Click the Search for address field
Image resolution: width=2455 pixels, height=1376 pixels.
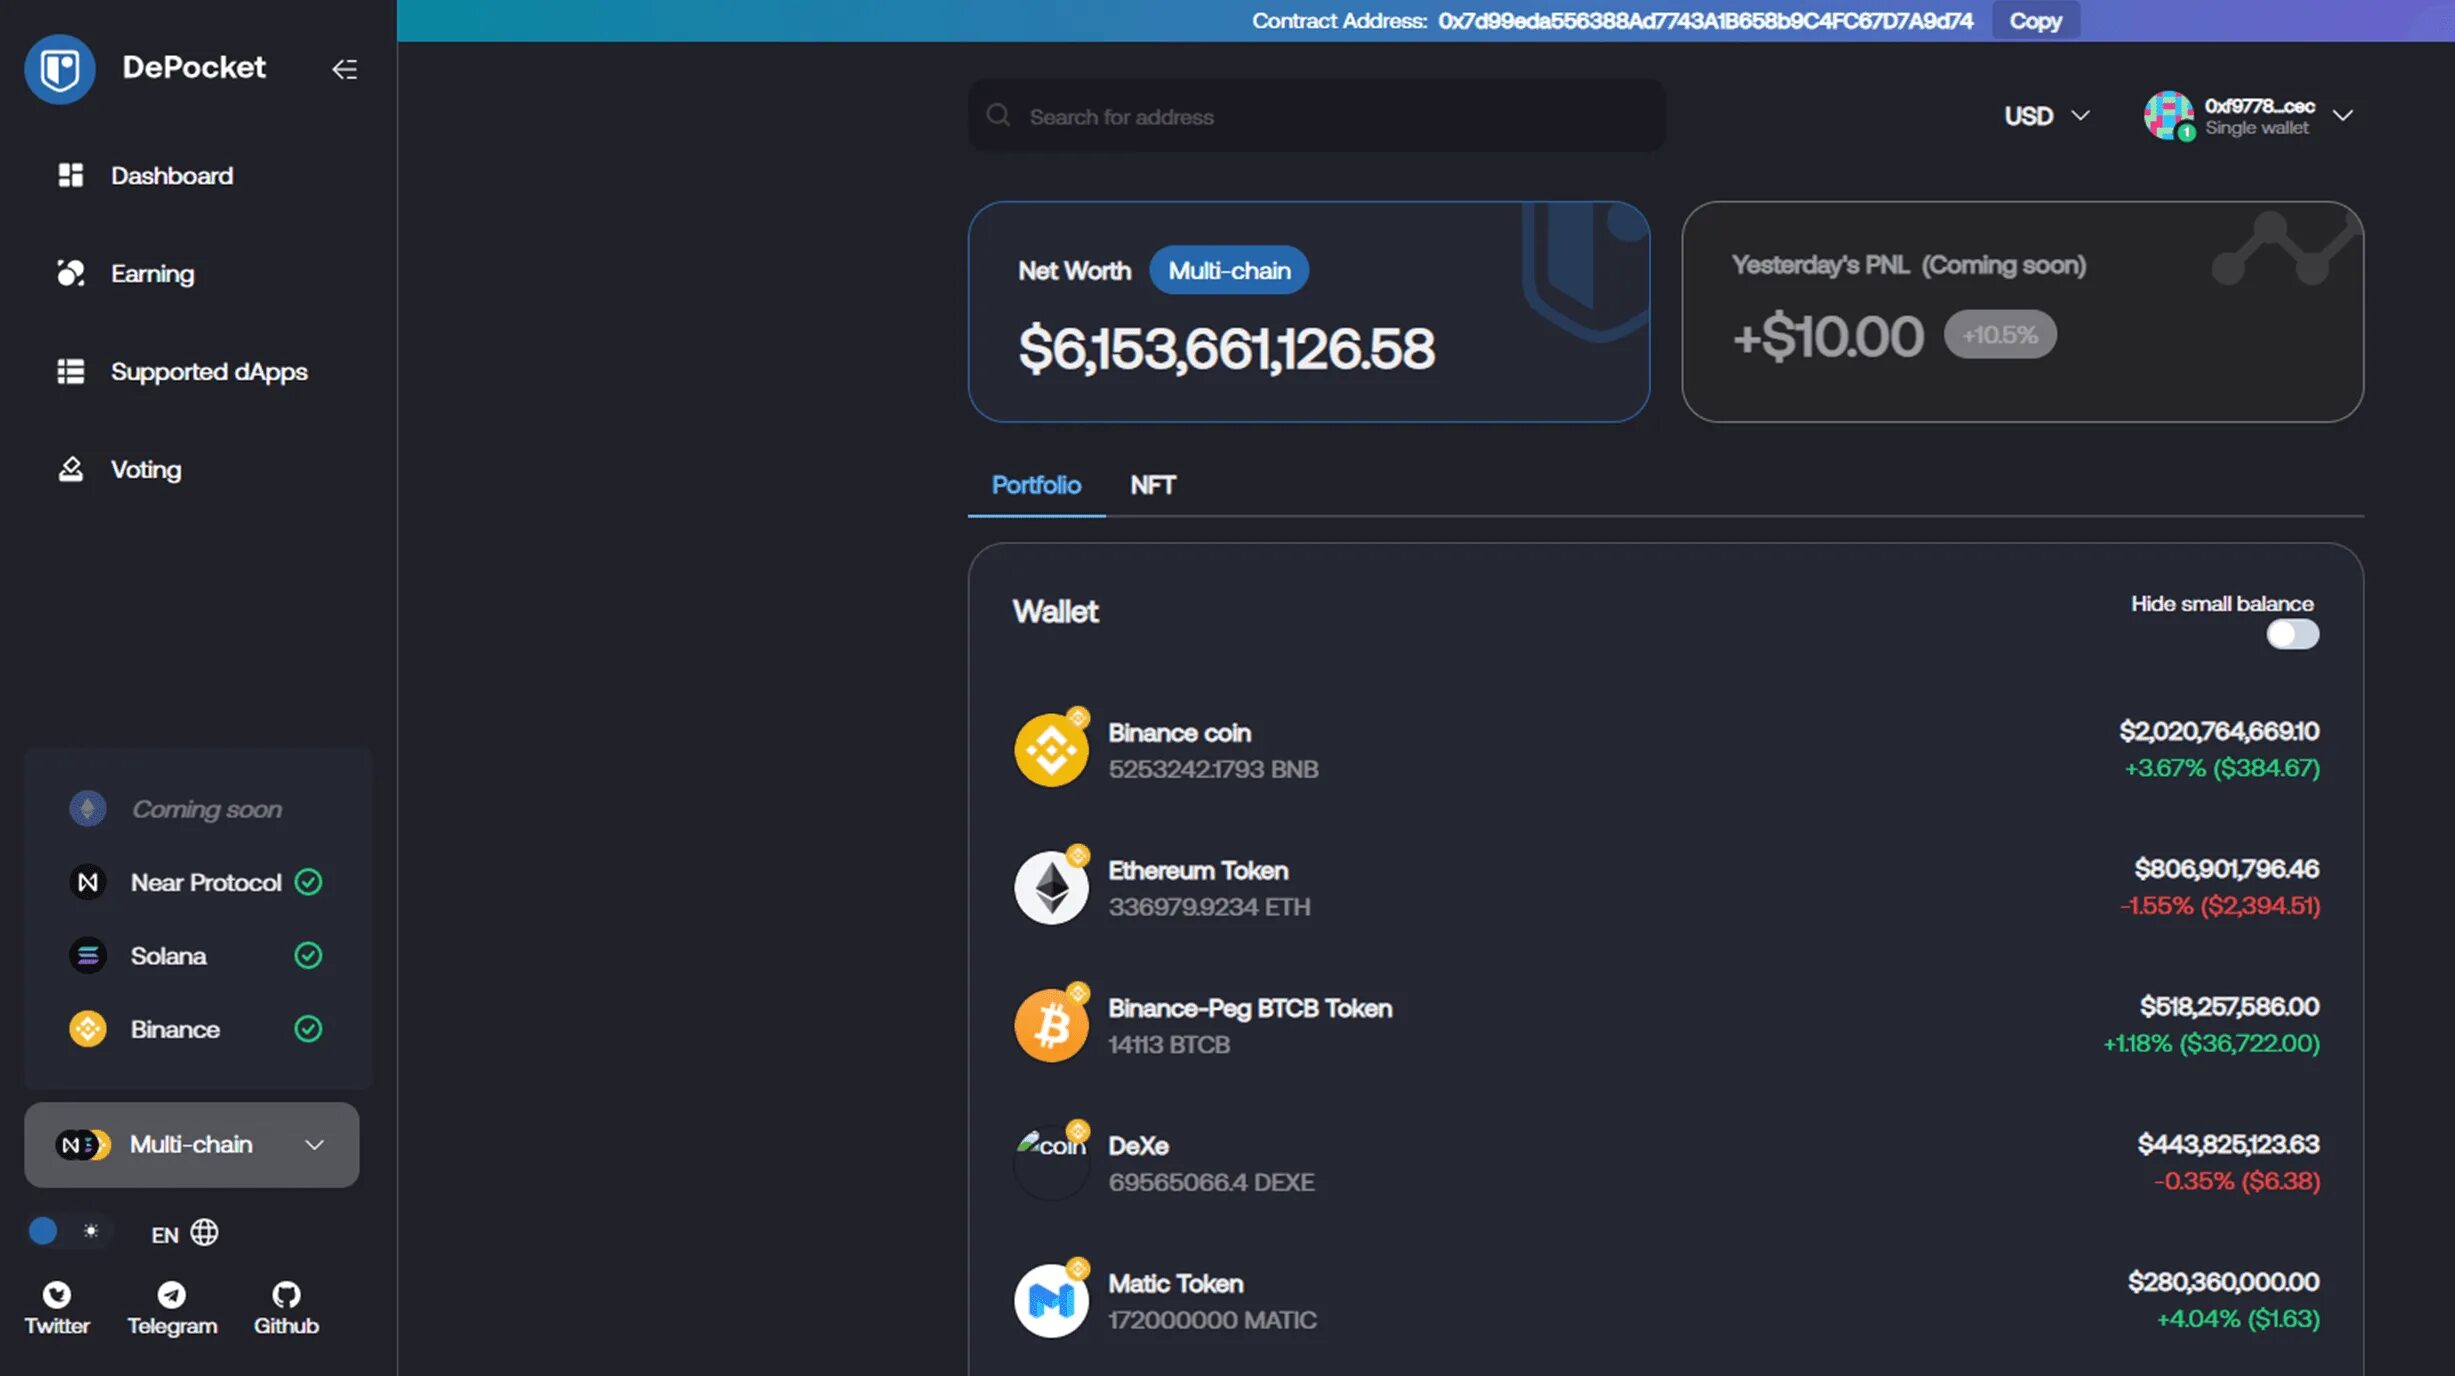(x=1316, y=117)
